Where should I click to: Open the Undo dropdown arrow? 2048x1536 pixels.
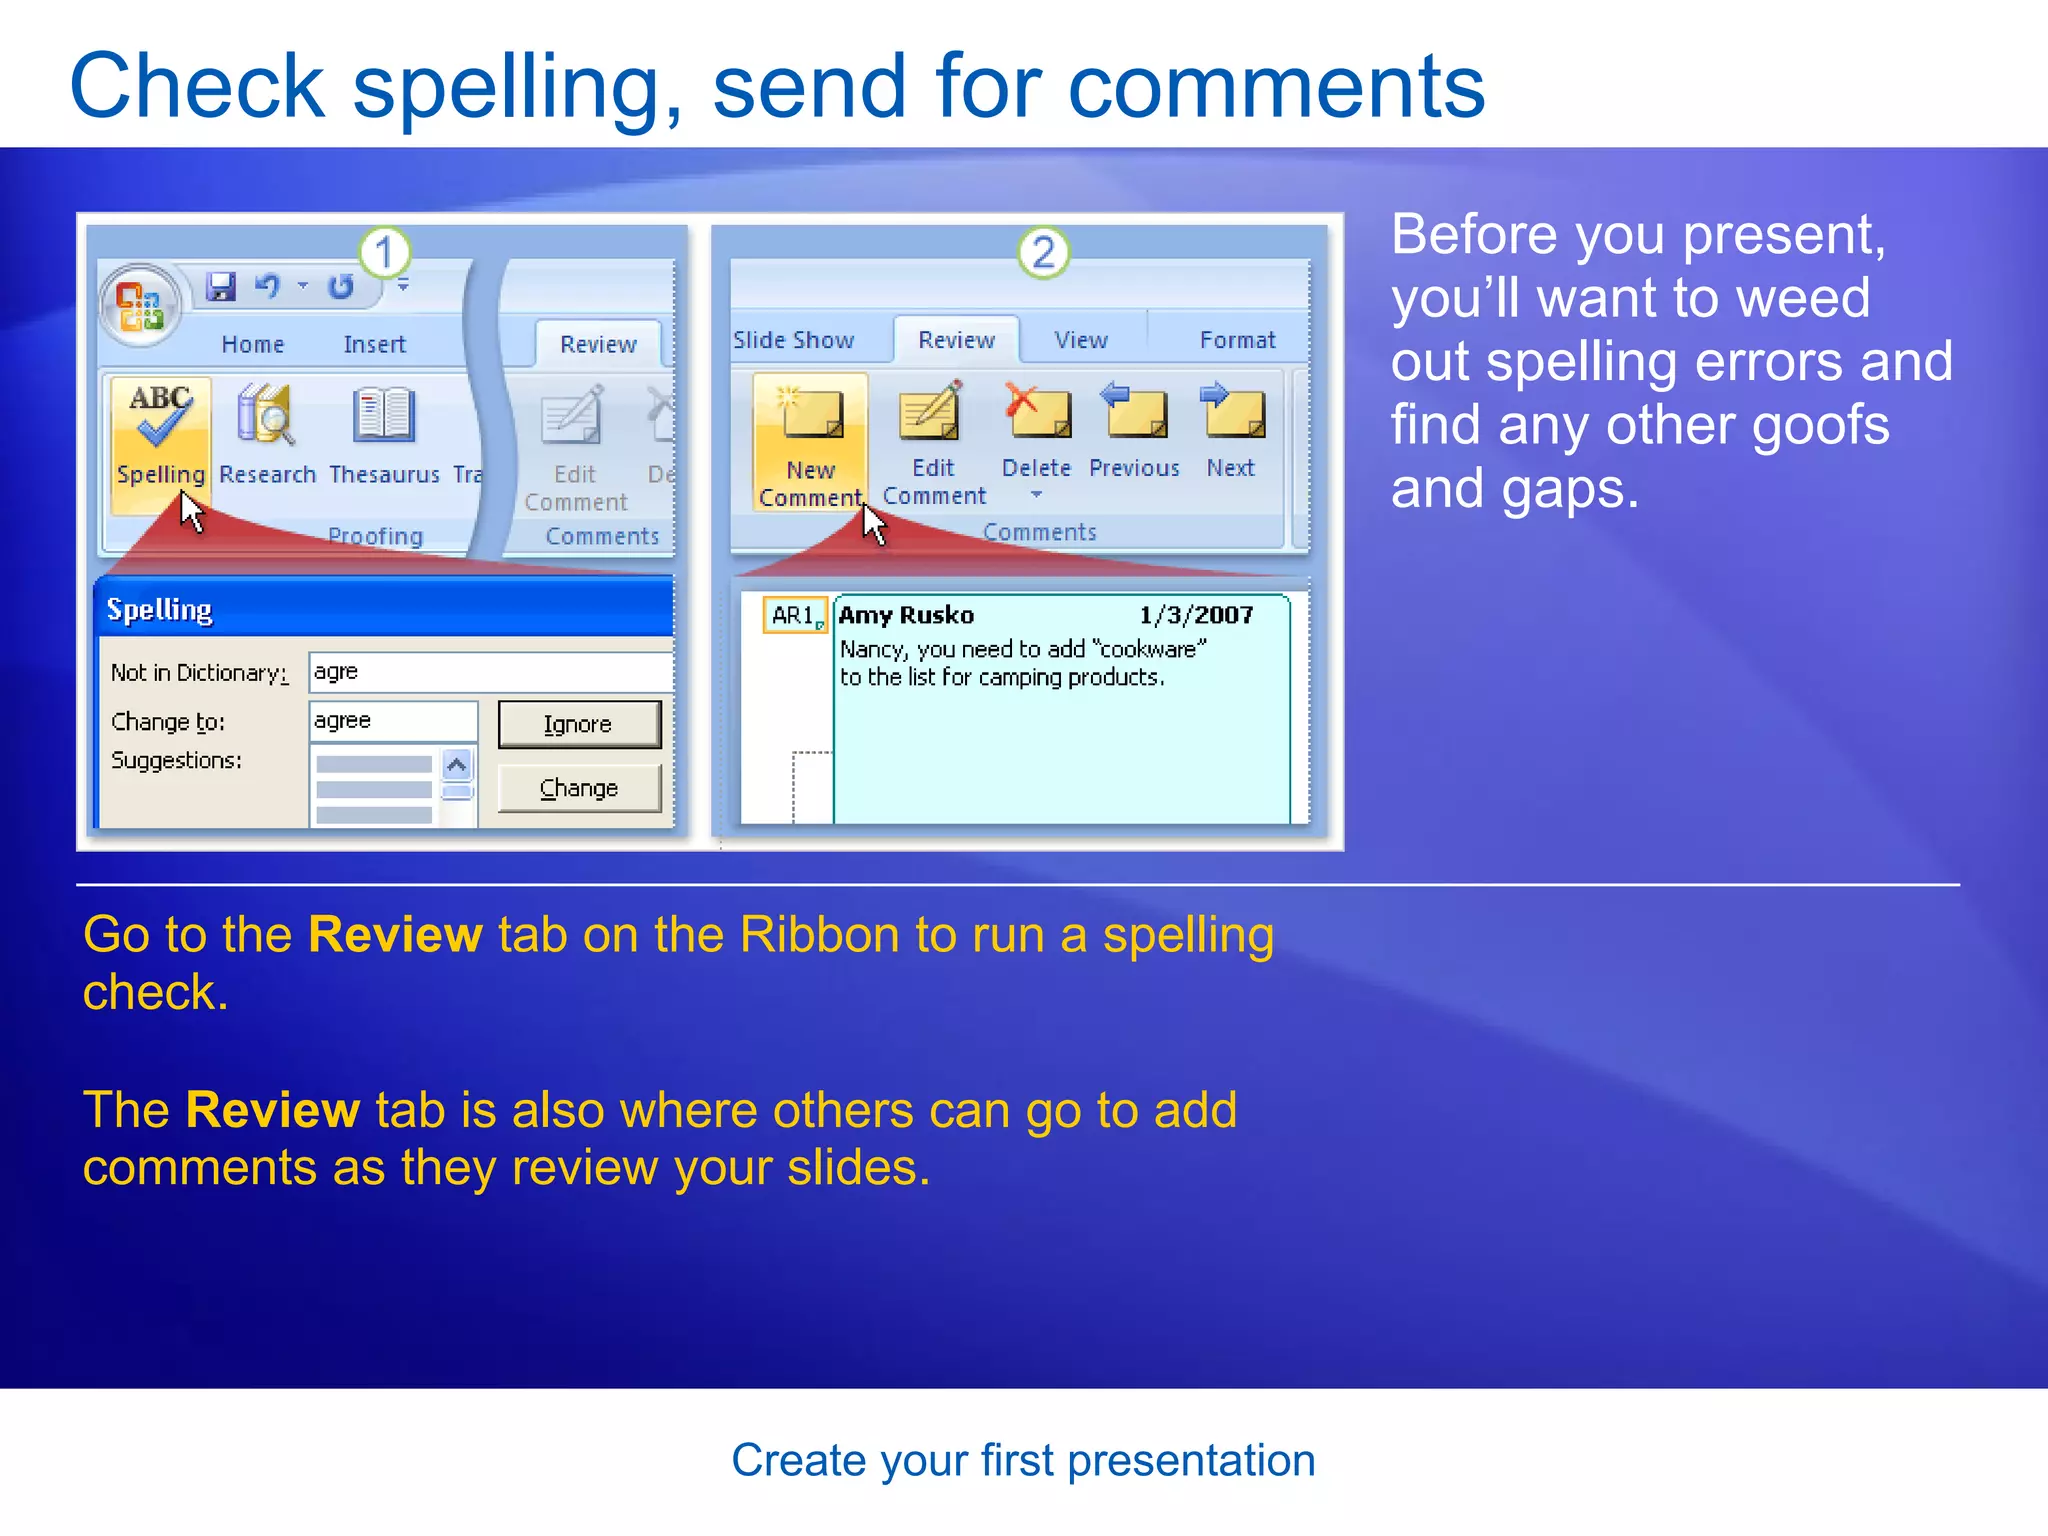pos(302,286)
